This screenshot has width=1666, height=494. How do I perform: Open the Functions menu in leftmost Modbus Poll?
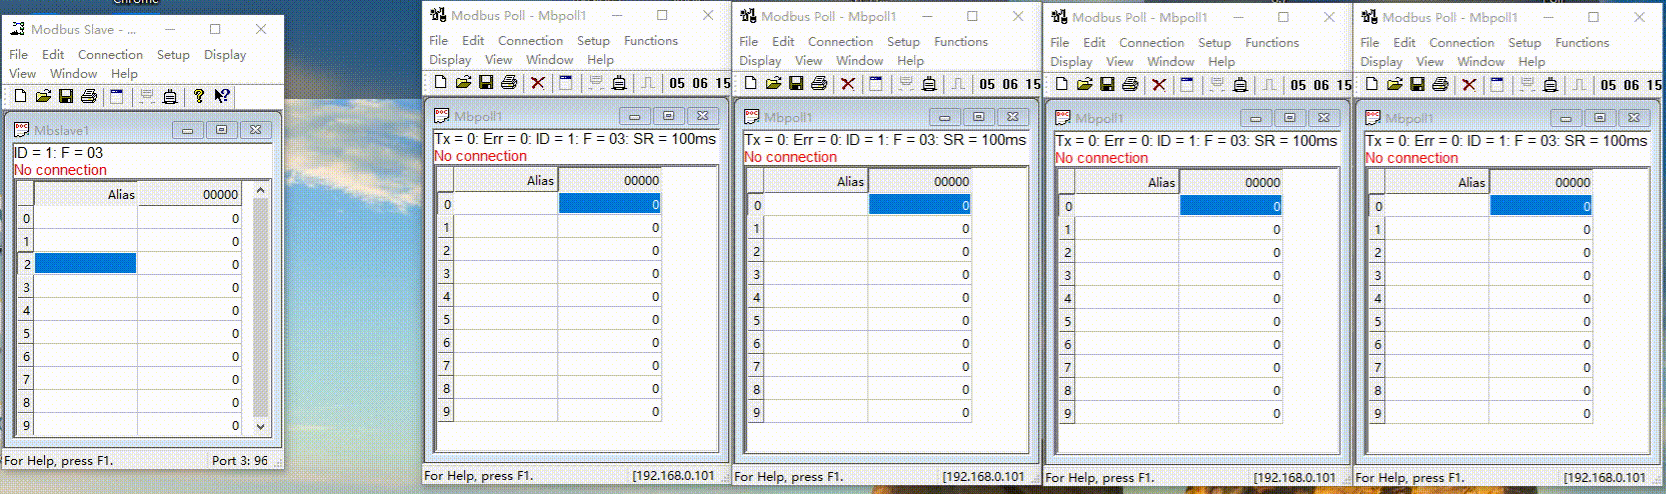coord(650,41)
